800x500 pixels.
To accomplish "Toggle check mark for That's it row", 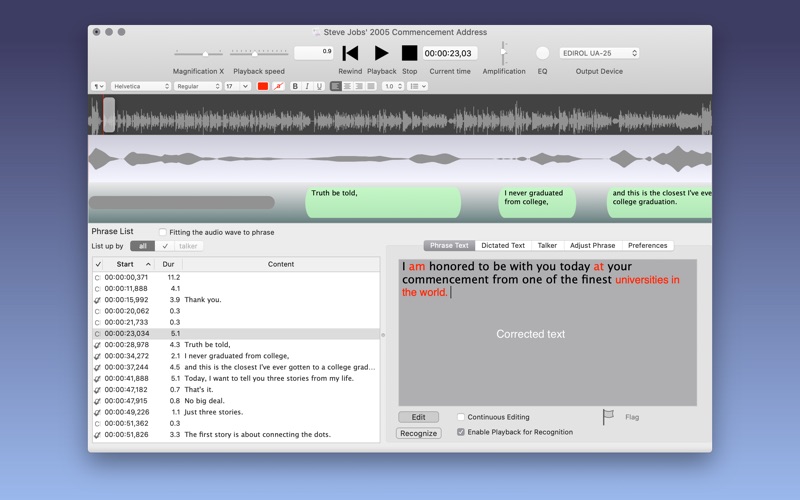I will tap(97, 390).
